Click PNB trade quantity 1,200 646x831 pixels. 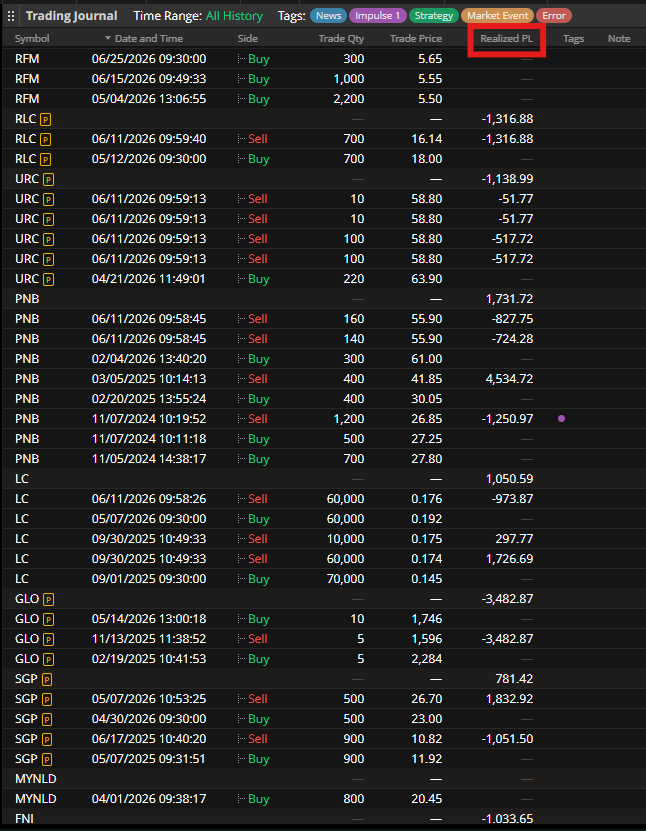tap(349, 419)
